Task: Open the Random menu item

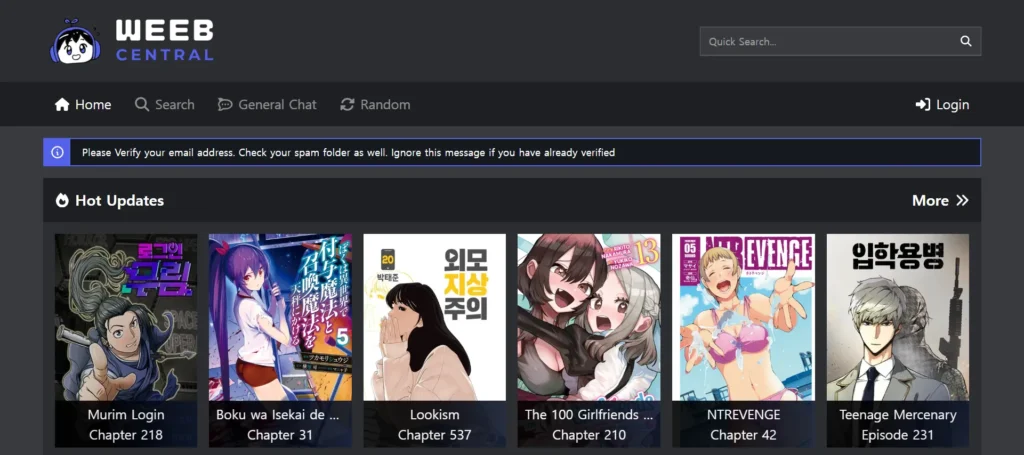Action: [x=385, y=105]
